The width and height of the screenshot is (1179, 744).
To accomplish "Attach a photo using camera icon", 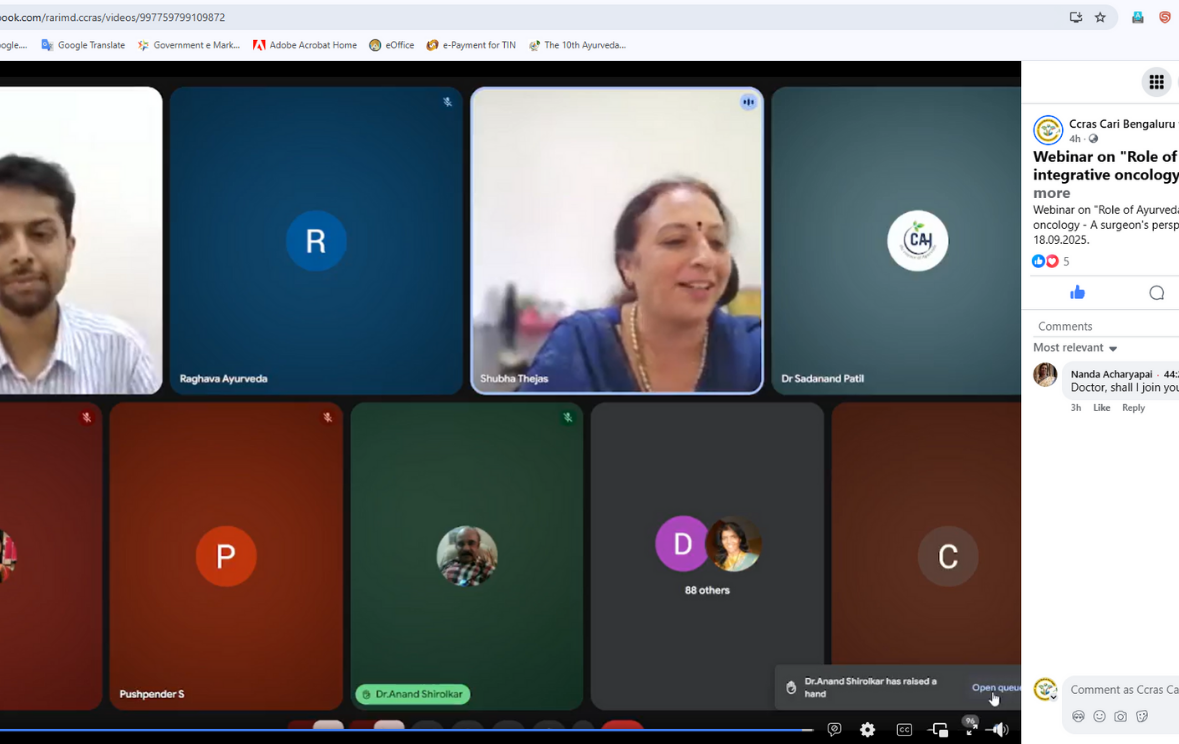I will click(1120, 716).
